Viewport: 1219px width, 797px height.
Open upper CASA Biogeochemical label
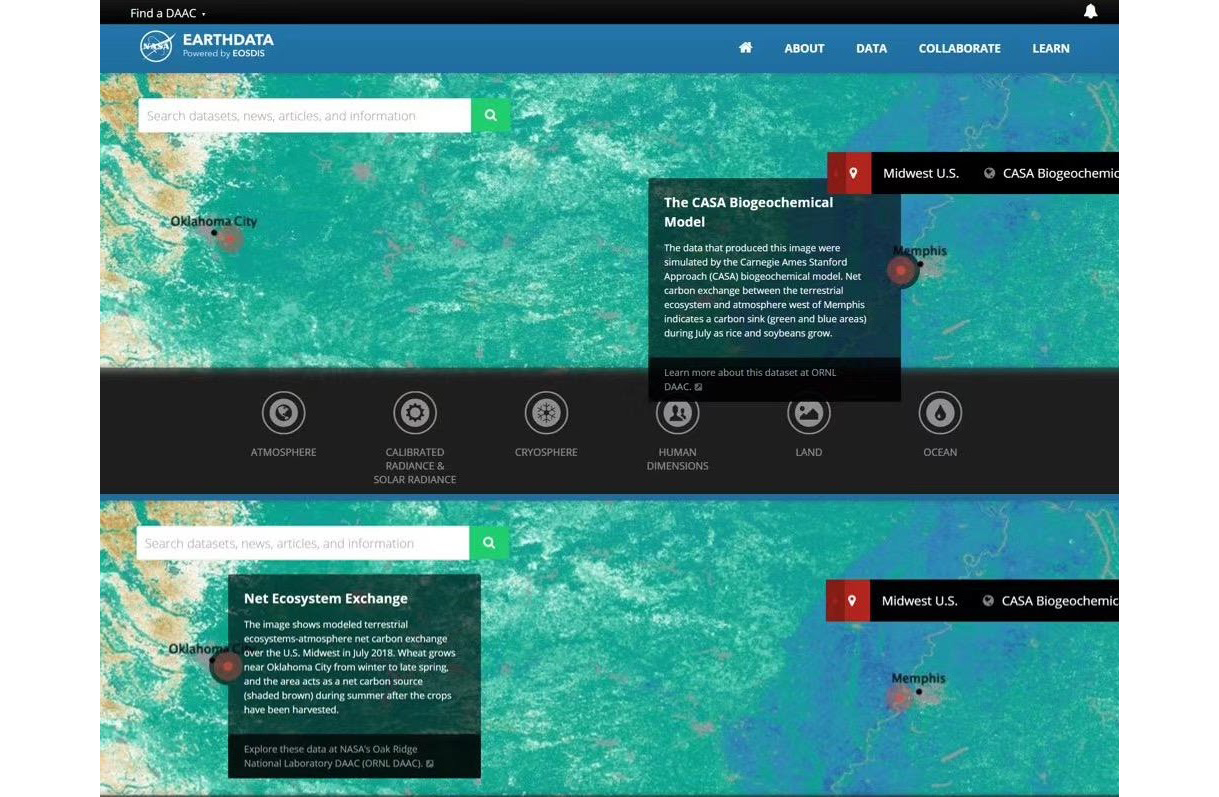pos(1060,173)
